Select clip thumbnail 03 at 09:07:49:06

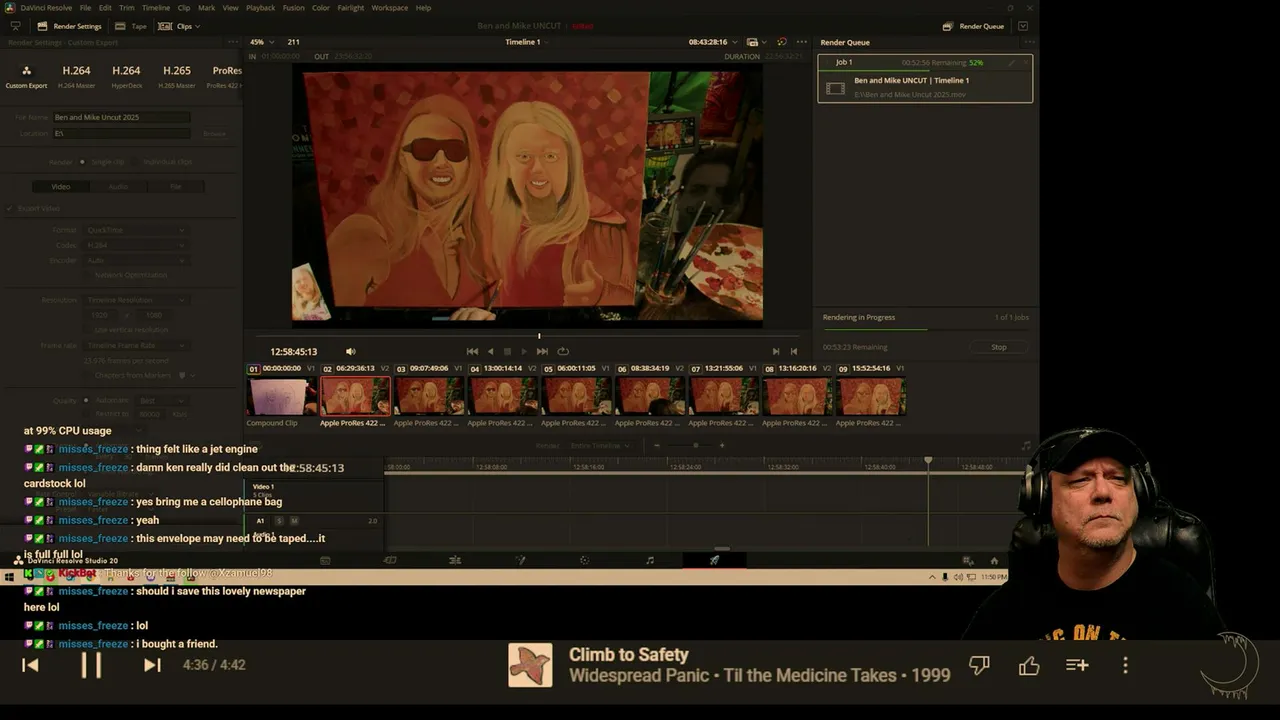pos(429,396)
